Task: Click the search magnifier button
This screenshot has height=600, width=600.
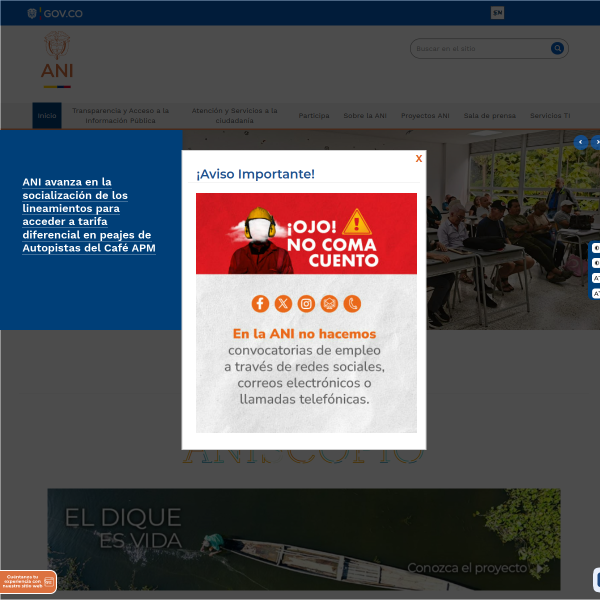Action: [557, 48]
